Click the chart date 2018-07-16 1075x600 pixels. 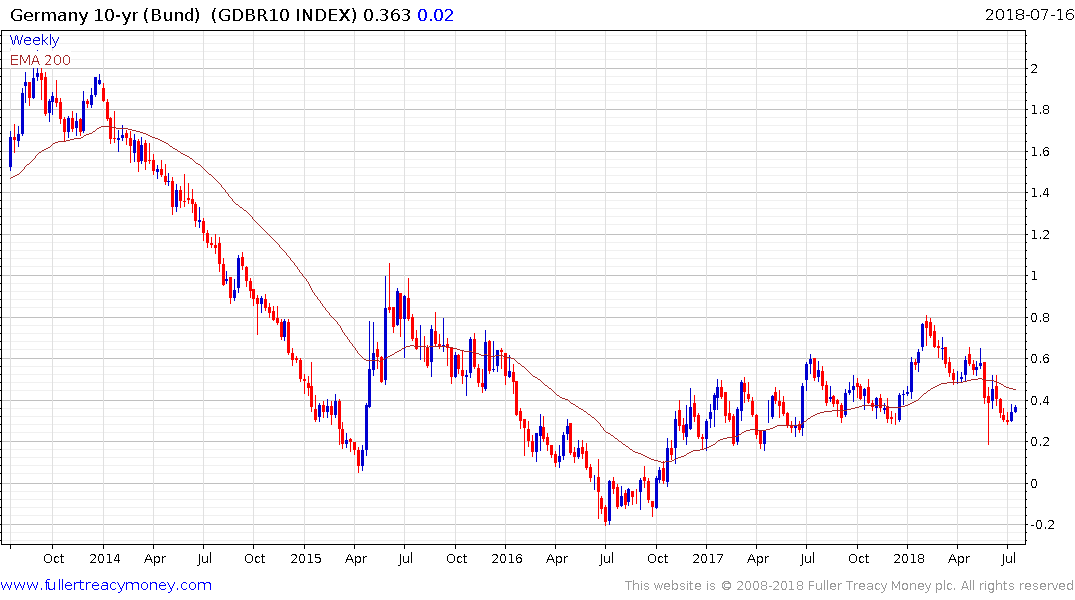click(1027, 15)
